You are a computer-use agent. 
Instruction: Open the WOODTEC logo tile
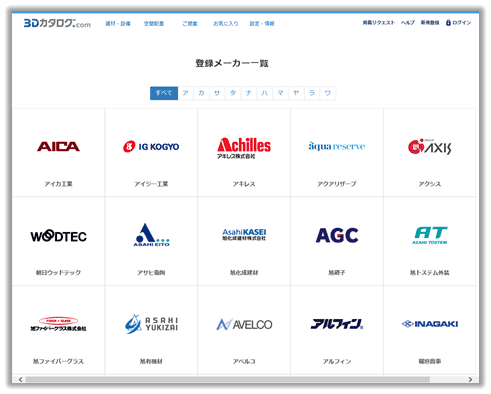click(x=58, y=236)
